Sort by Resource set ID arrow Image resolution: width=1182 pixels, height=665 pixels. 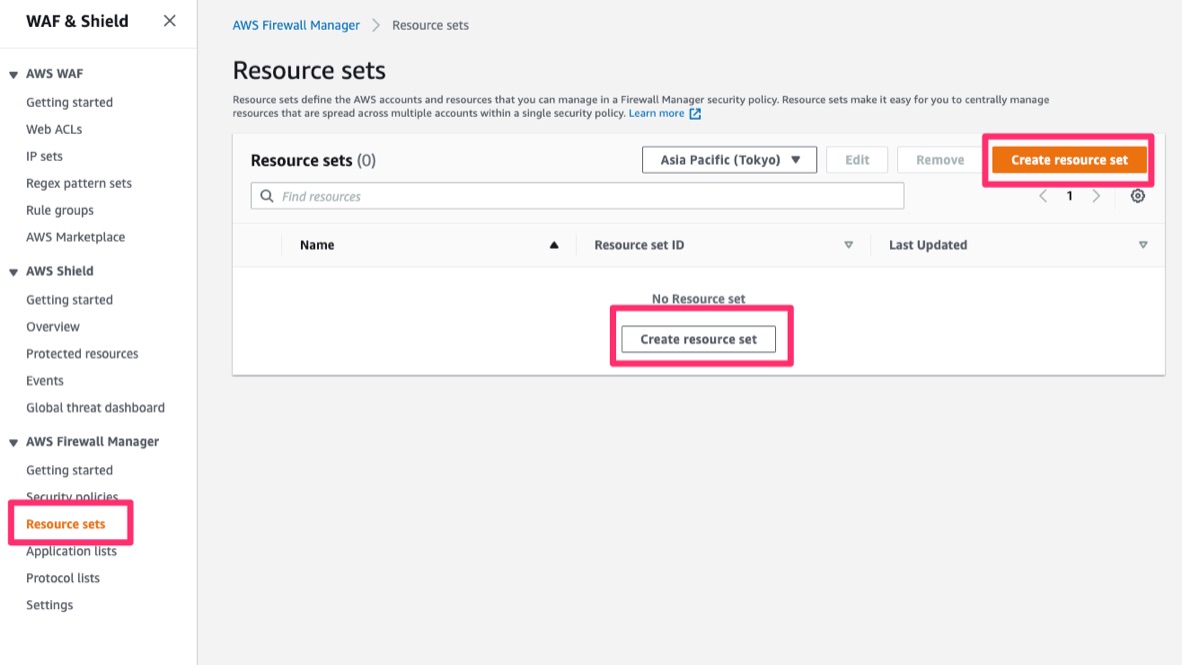point(848,245)
